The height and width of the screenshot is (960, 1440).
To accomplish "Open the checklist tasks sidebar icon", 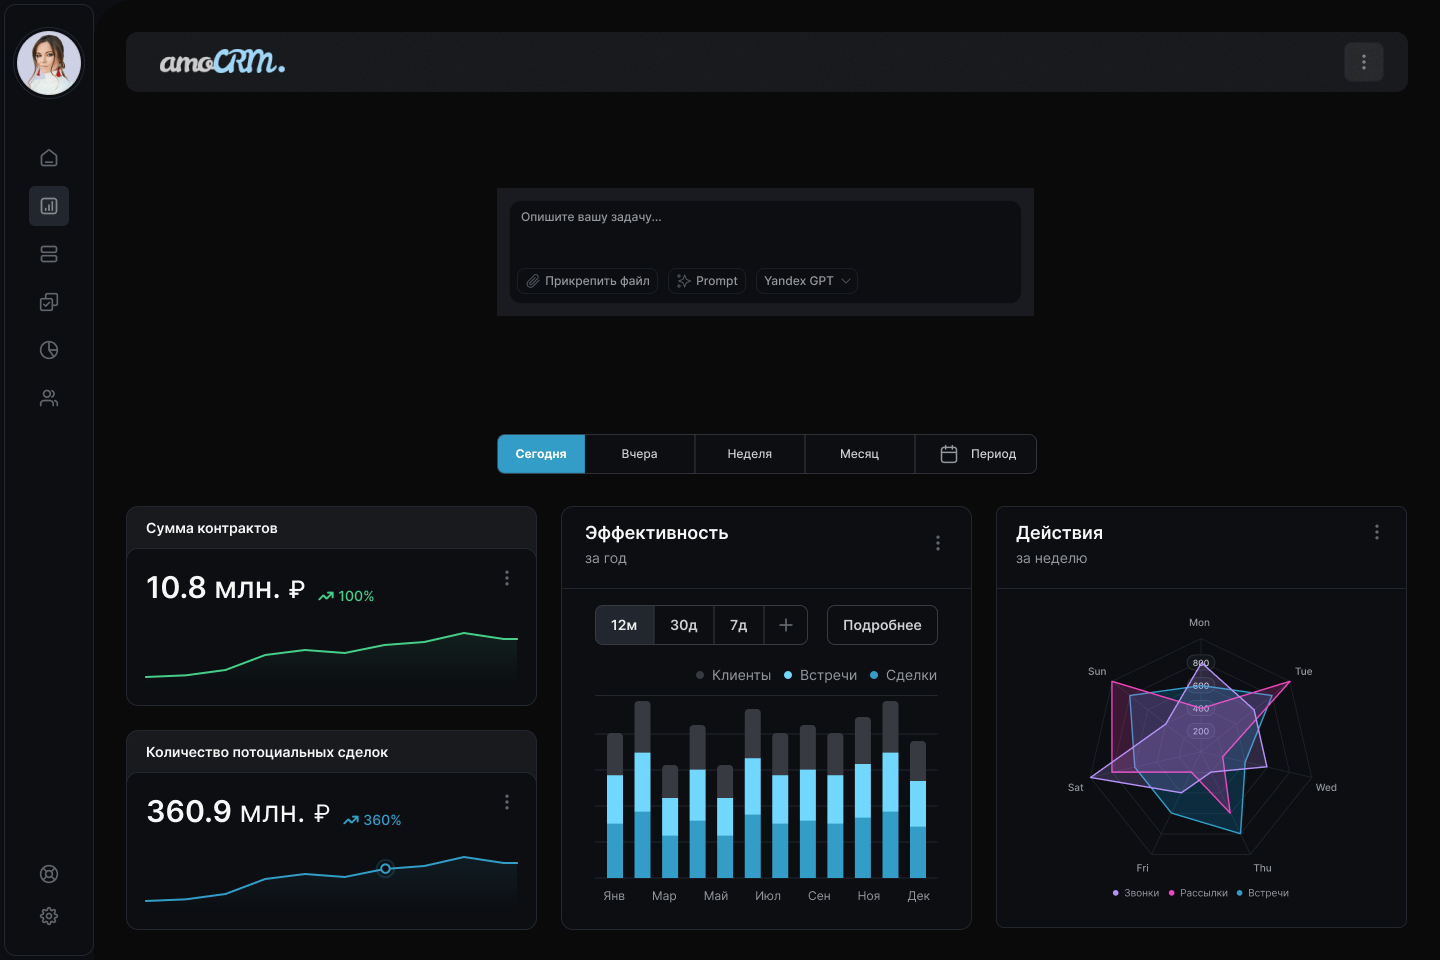I will 49,302.
